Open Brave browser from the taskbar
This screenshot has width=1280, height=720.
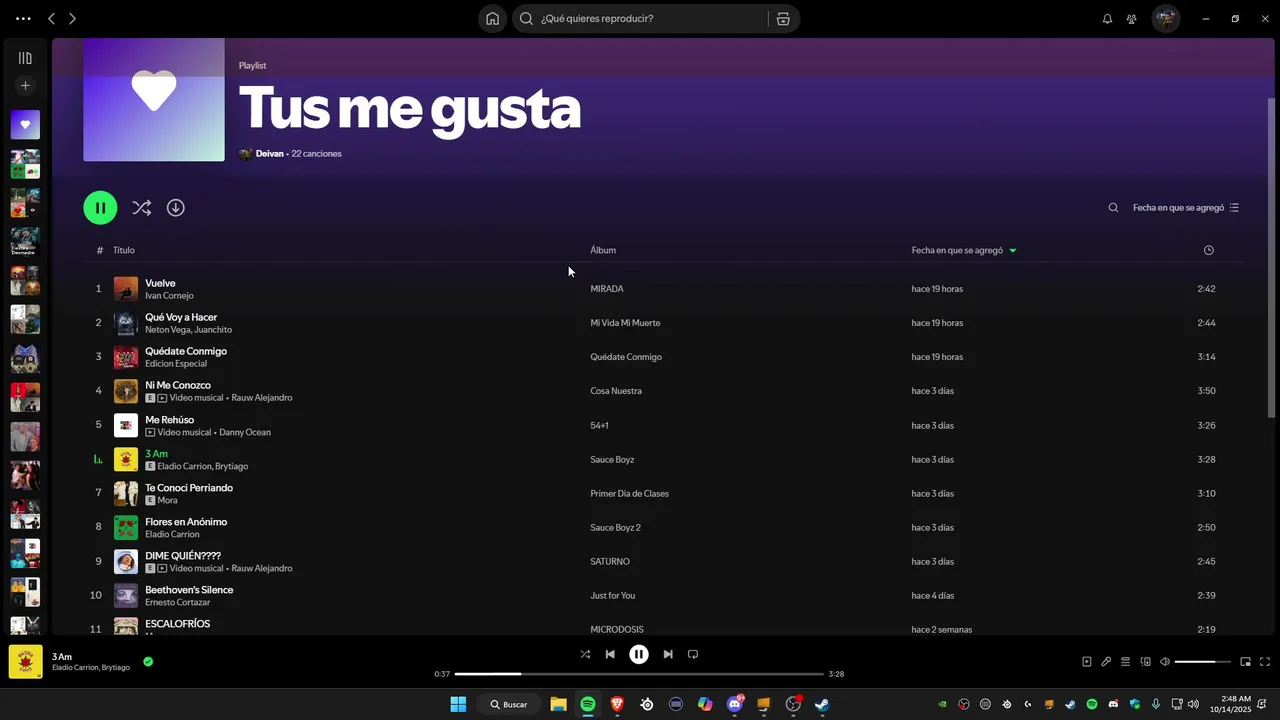click(x=617, y=704)
